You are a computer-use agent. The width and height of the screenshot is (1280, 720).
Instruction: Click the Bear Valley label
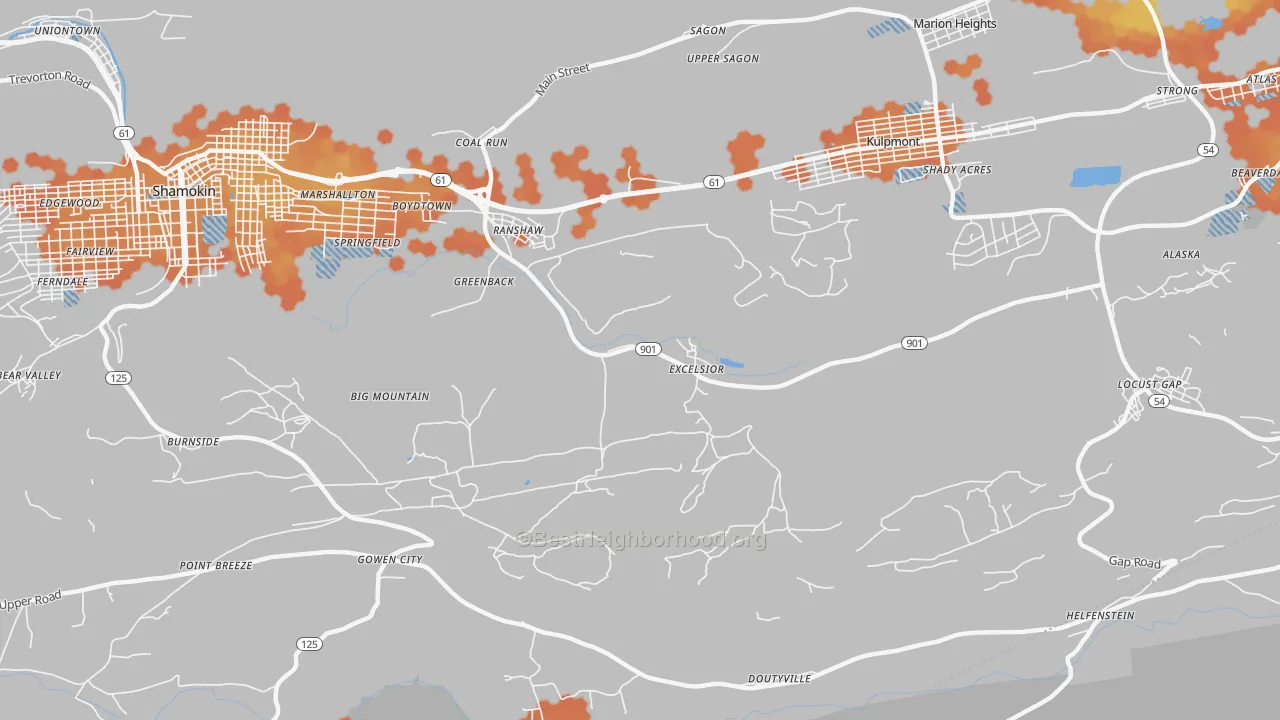coord(30,376)
